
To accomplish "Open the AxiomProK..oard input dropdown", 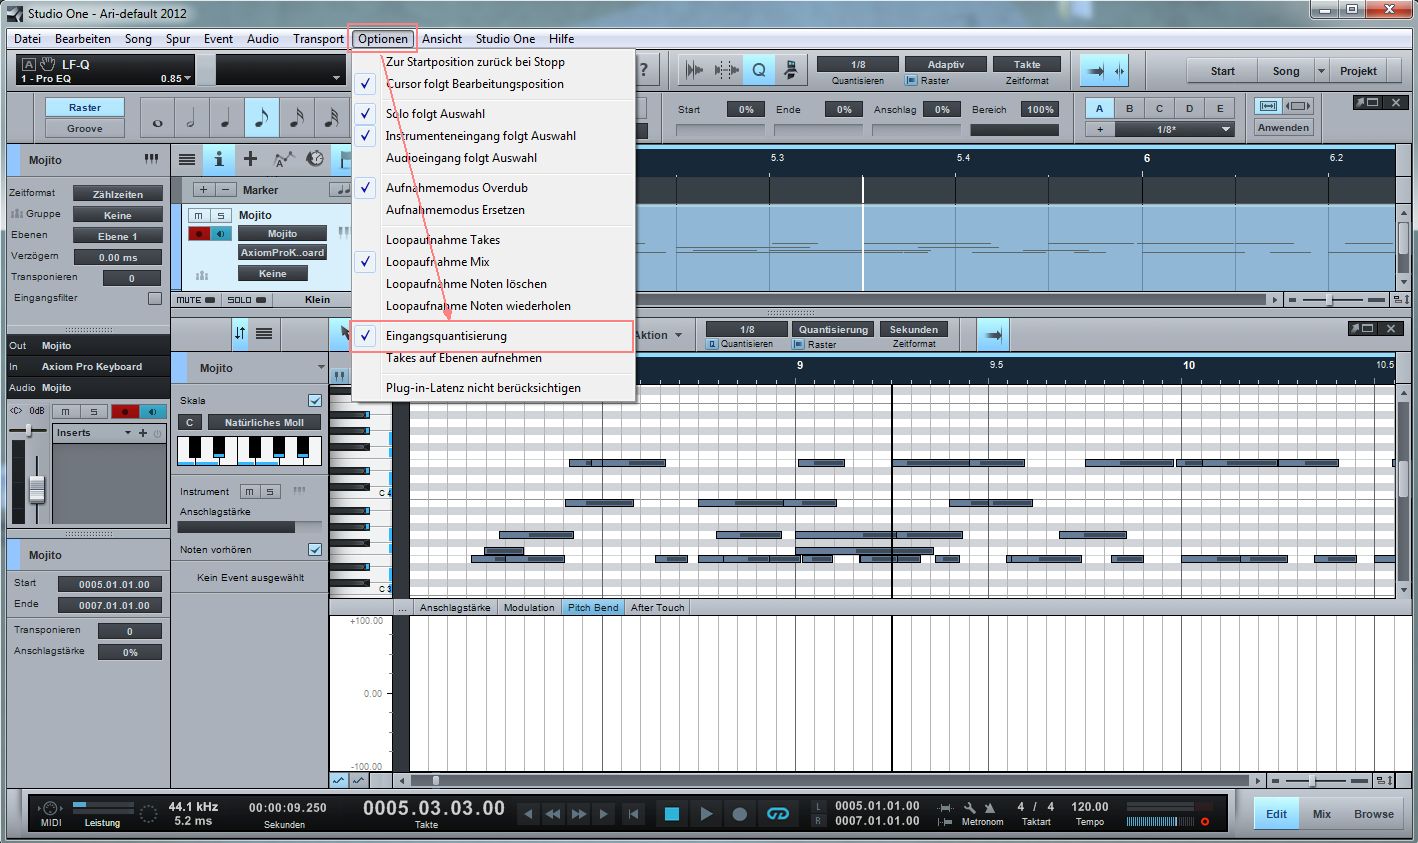I will (x=282, y=253).
